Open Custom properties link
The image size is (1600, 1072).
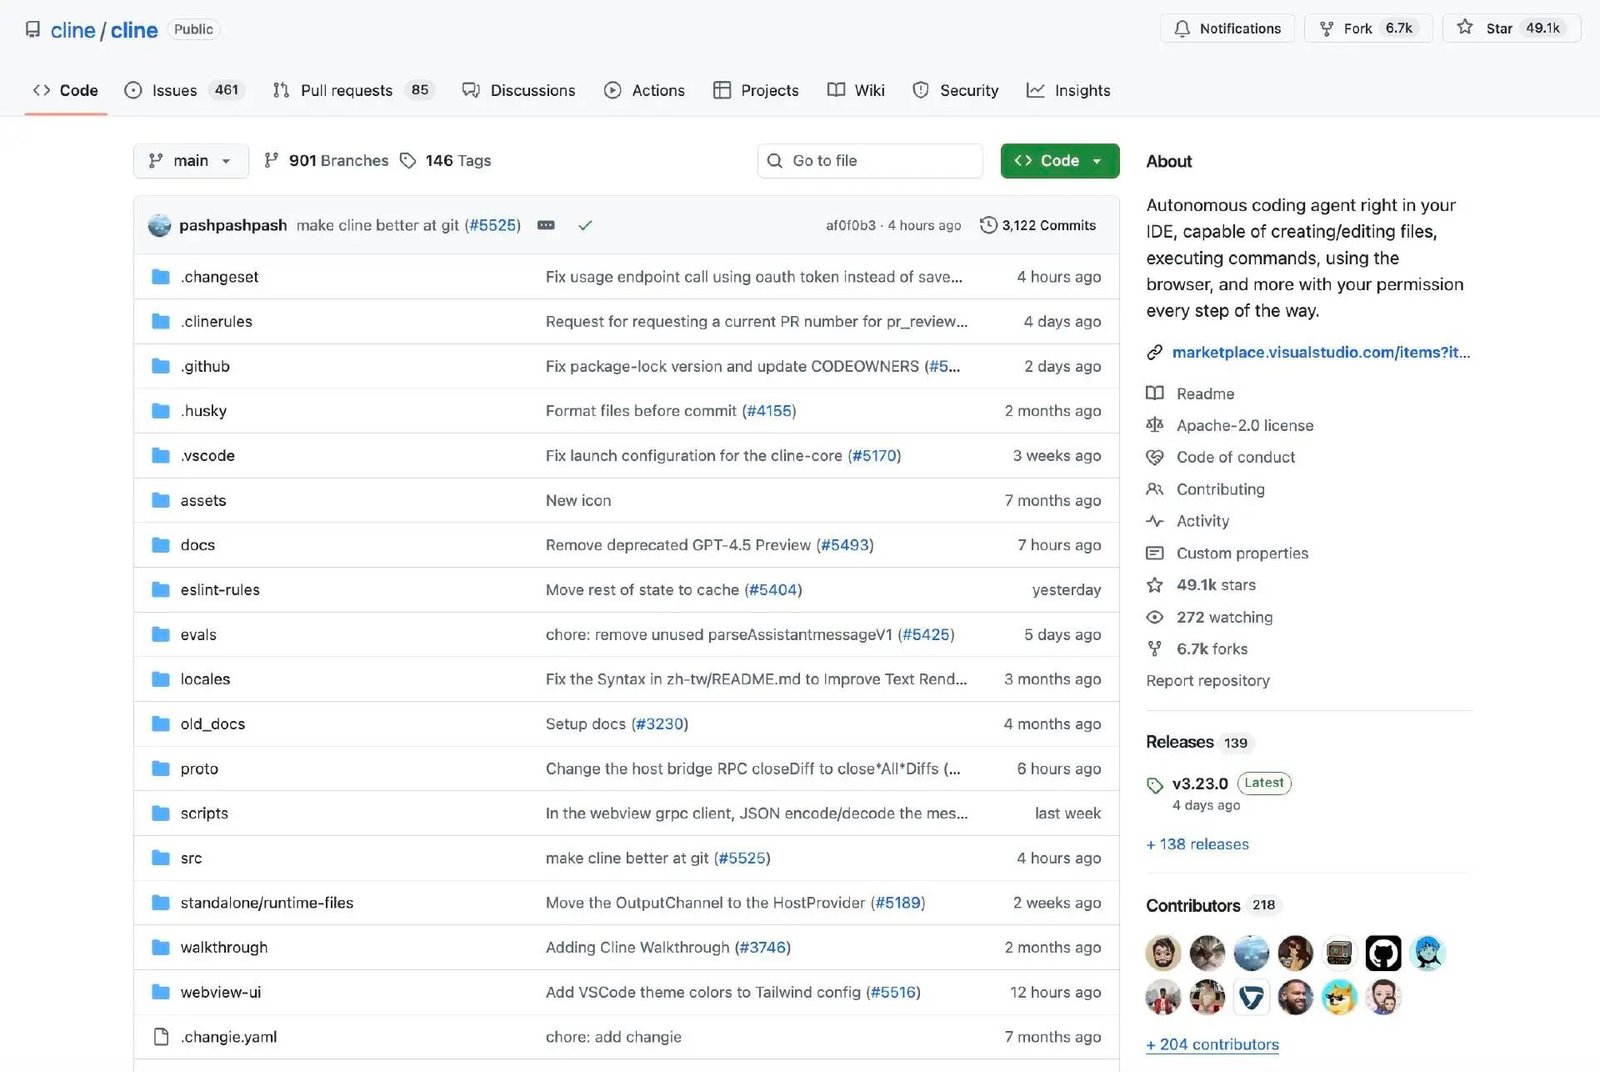(x=1242, y=553)
